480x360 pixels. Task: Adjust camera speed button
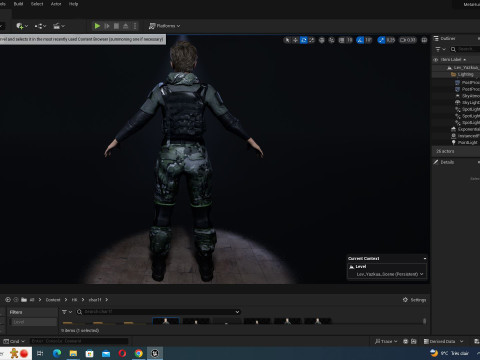[408, 40]
